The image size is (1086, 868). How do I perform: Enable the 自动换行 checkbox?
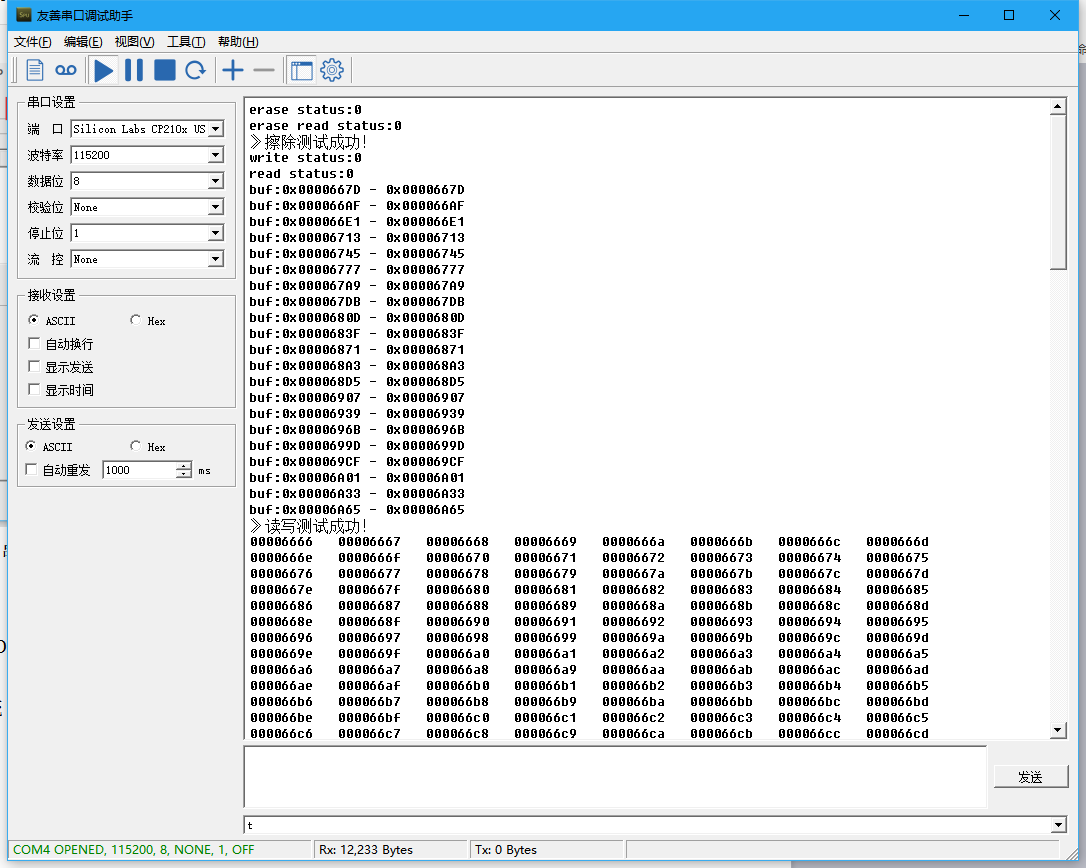[35, 343]
